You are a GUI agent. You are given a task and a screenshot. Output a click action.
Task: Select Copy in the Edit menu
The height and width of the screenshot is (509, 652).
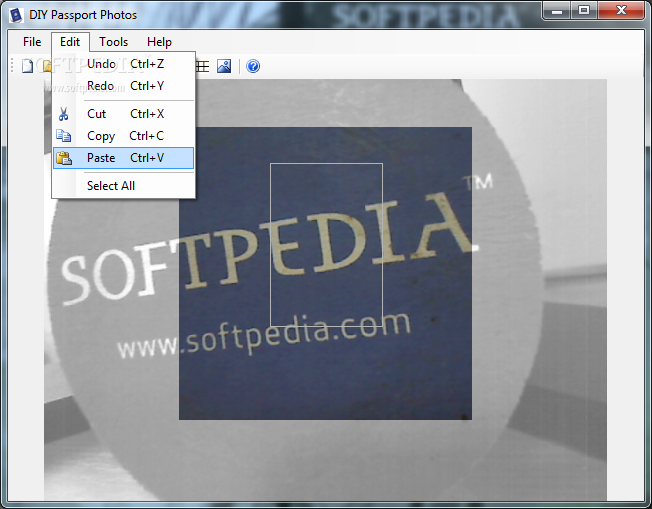click(123, 136)
